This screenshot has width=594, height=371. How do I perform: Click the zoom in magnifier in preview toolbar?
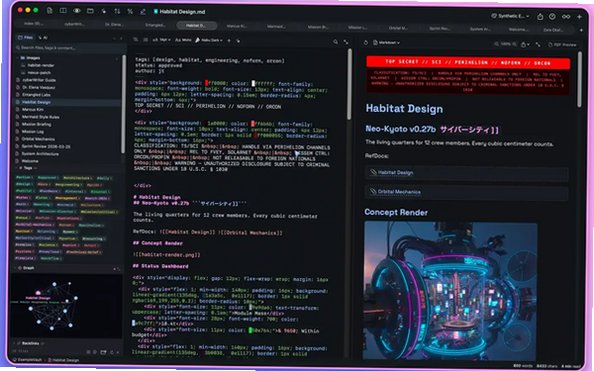pyautogui.click(x=514, y=44)
